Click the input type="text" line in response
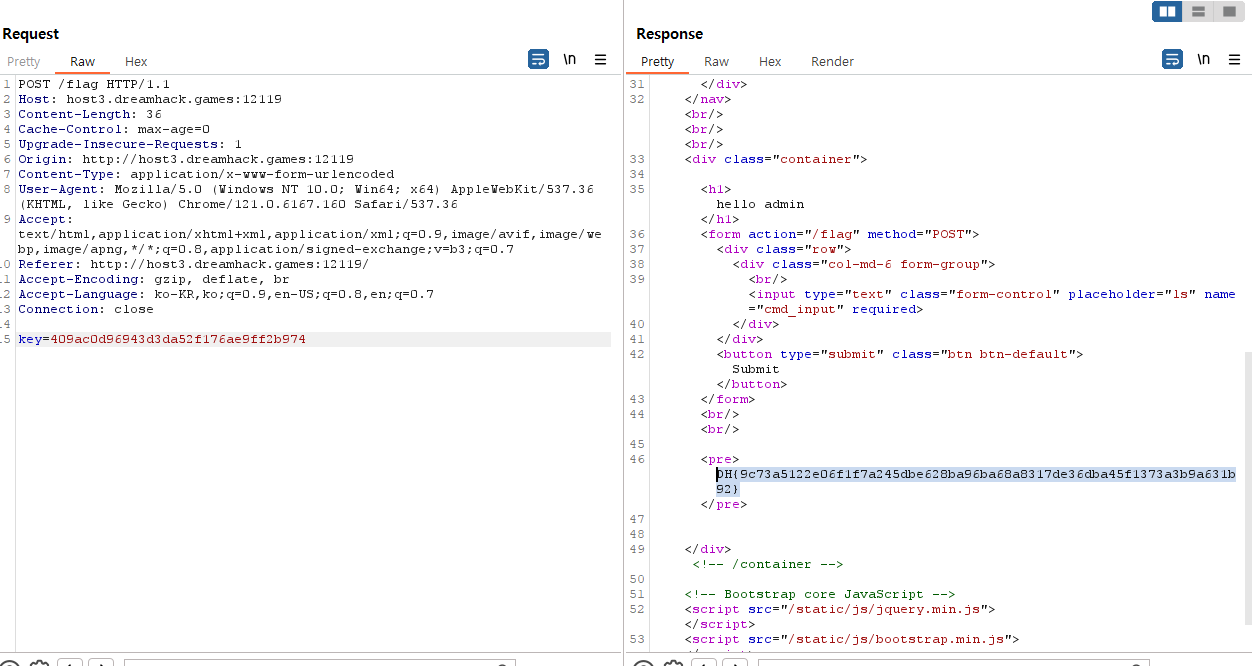Image resolution: width=1252 pixels, height=666 pixels. tap(992, 301)
